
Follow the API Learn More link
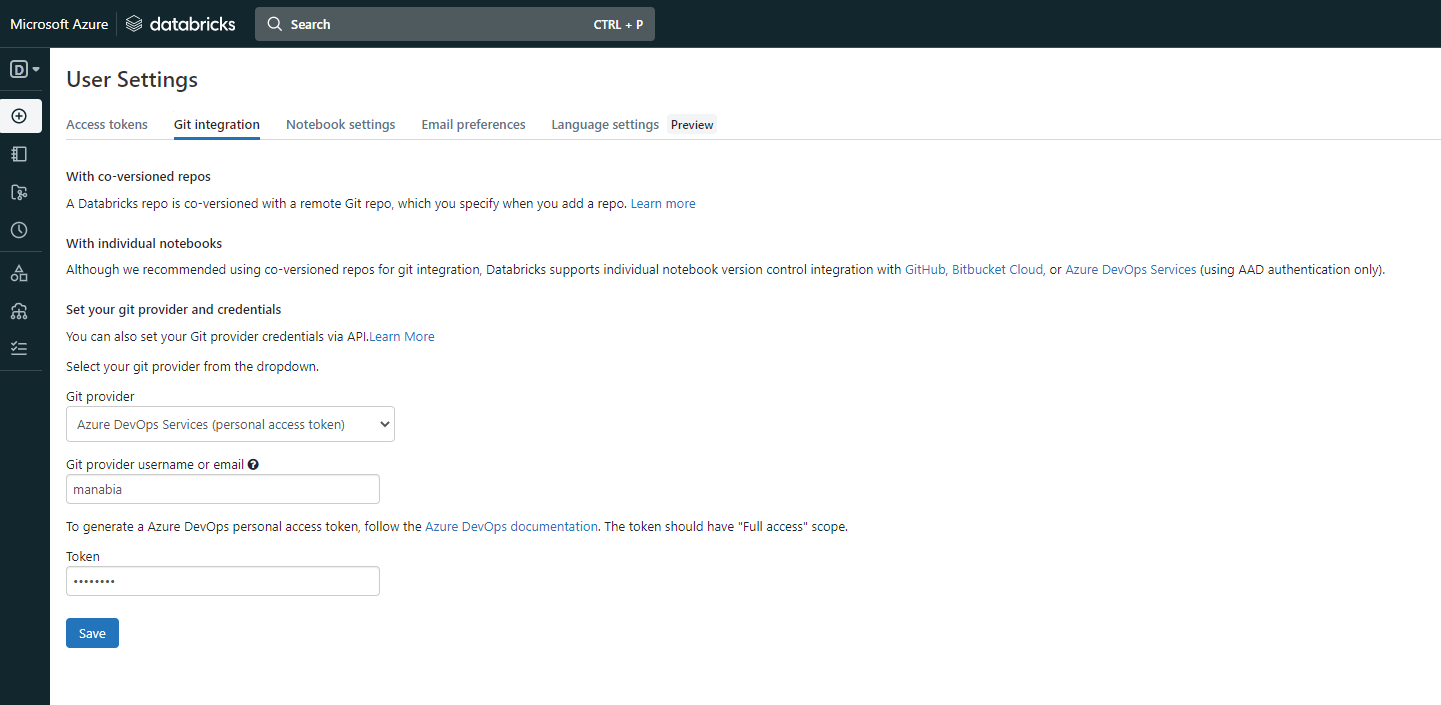tap(402, 337)
